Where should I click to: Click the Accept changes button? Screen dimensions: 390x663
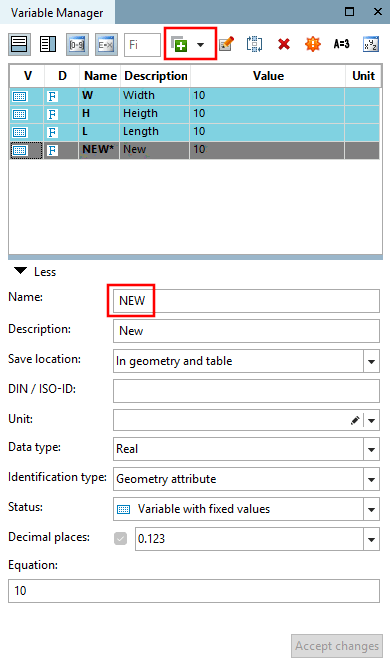click(337, 646)
